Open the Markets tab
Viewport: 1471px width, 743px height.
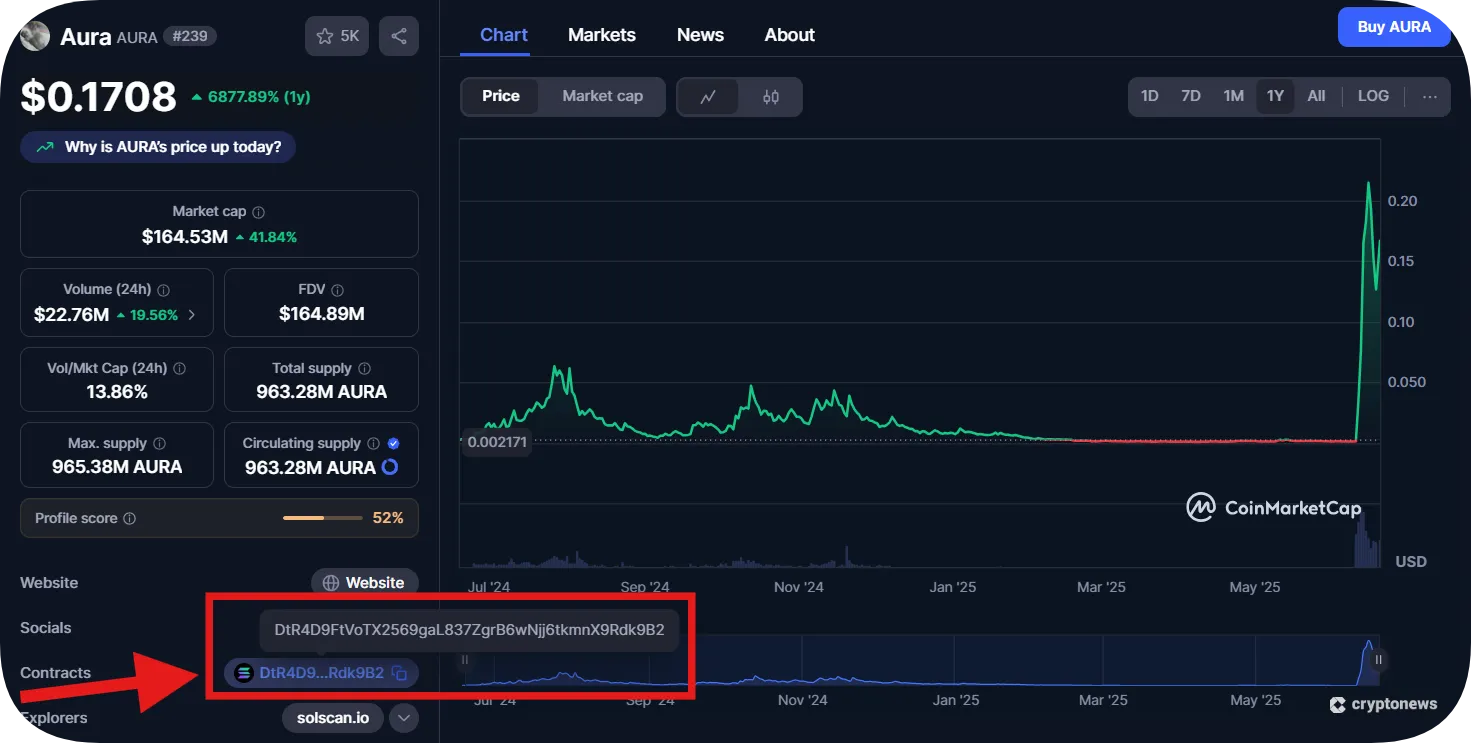tap(601, 35)
